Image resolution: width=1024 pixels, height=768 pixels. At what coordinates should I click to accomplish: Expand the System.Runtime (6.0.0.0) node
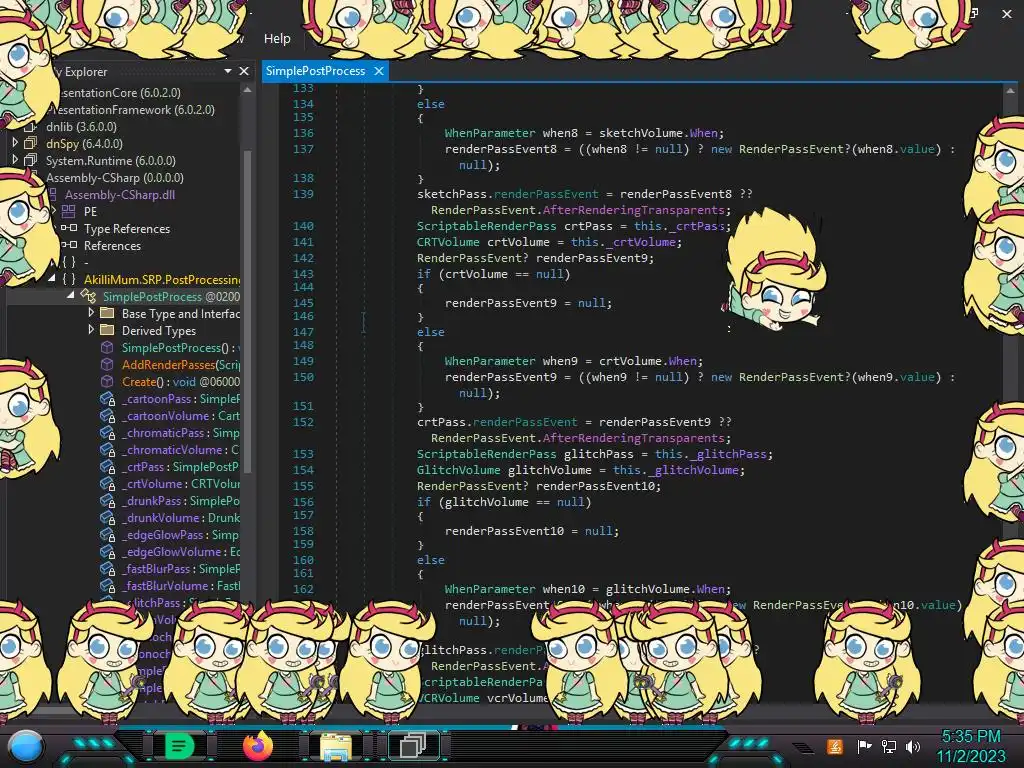point(15,160)
